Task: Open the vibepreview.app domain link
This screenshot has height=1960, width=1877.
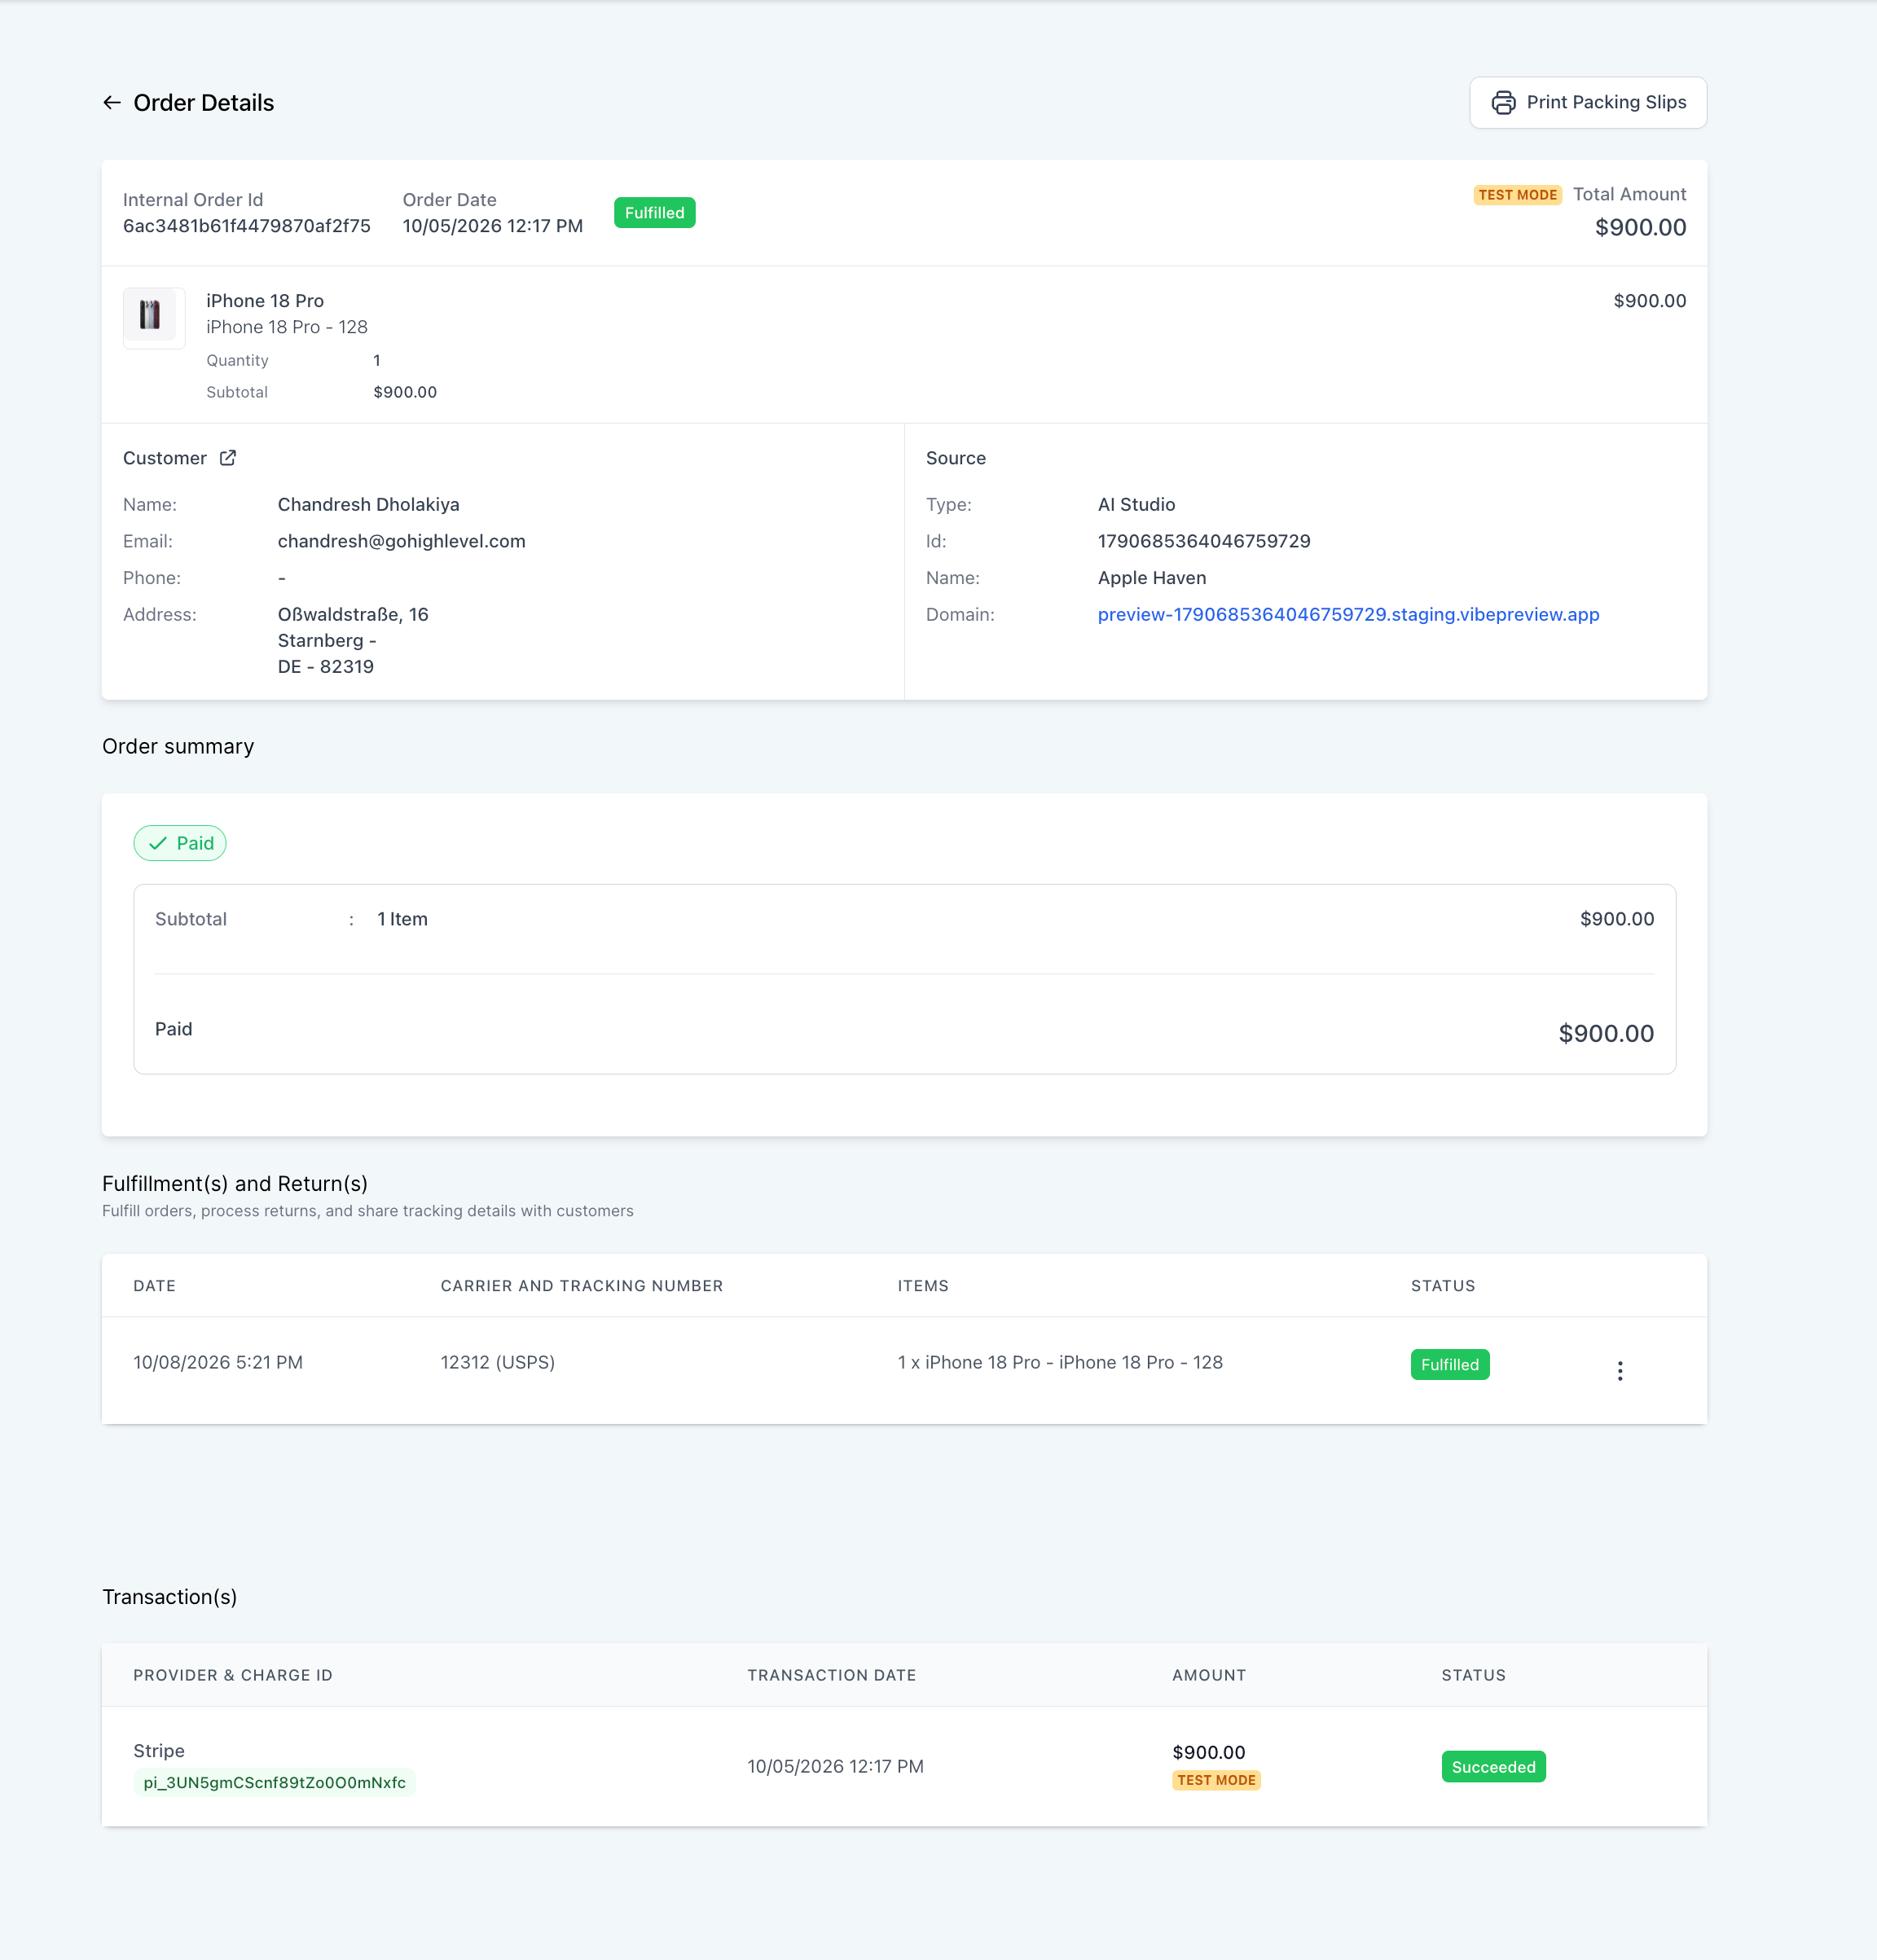Action: click(x=1348, y=614)
